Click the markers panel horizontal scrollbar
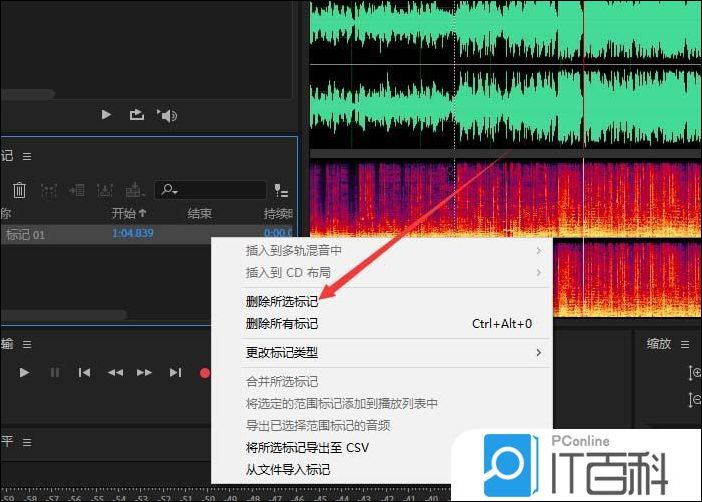Image resolution: width=702 pixels, height=502 pixels. pyautogui.click(x=64, y=315)
